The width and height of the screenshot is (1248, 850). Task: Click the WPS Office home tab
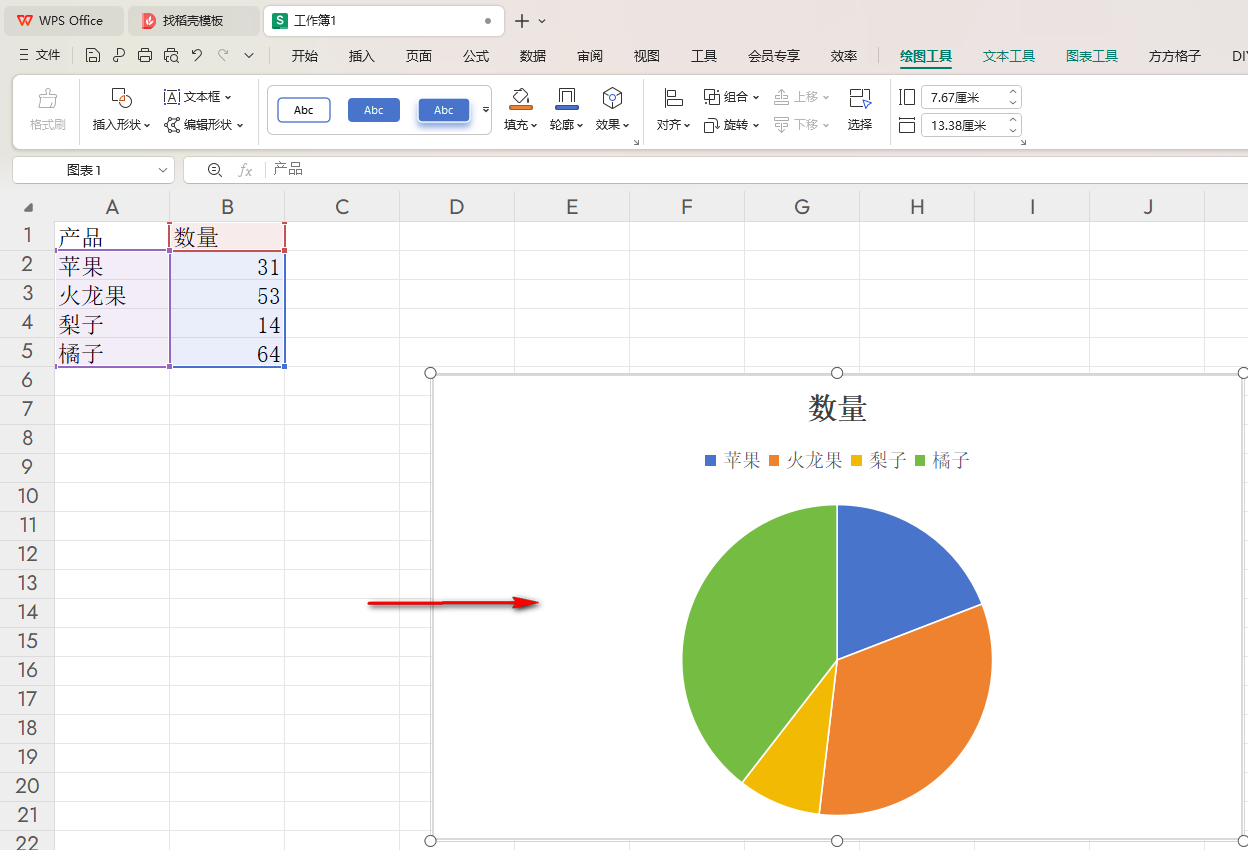(x=62, y=20)
